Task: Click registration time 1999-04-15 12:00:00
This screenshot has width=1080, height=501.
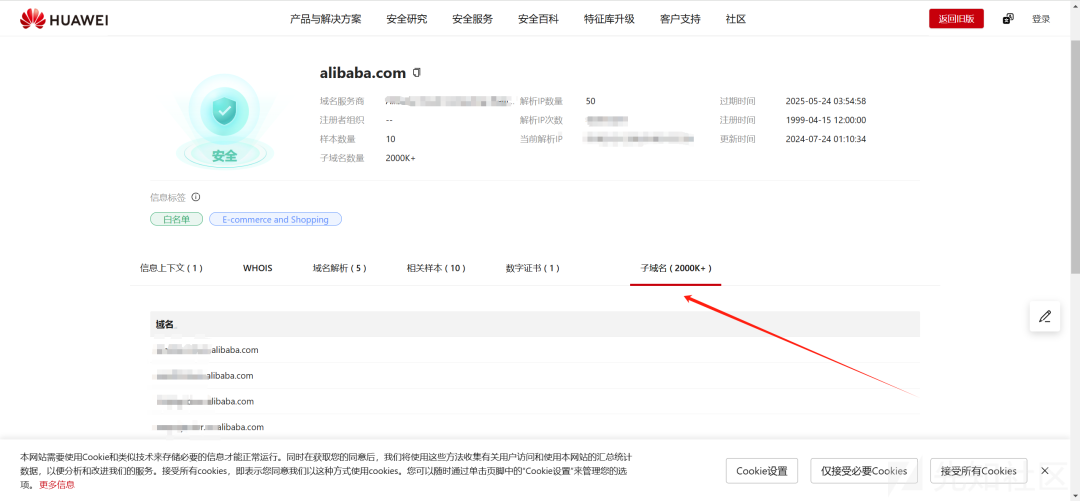Action: click(826, 120)
